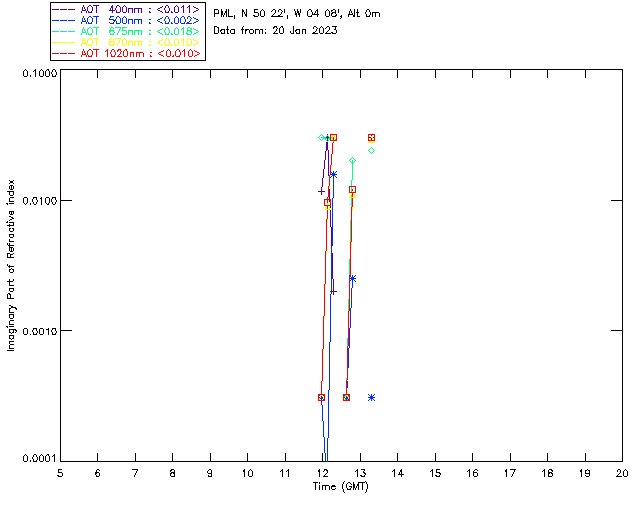
Task: Click the green diamond at top near 12 GMT
Action: (321, 138)
